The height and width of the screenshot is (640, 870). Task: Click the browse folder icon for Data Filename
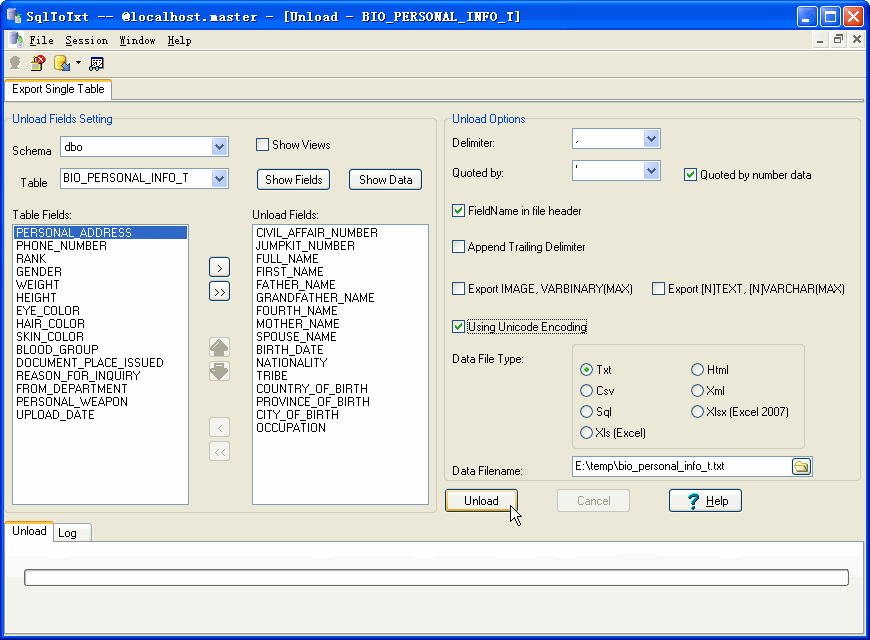click(x=801, y=466)
